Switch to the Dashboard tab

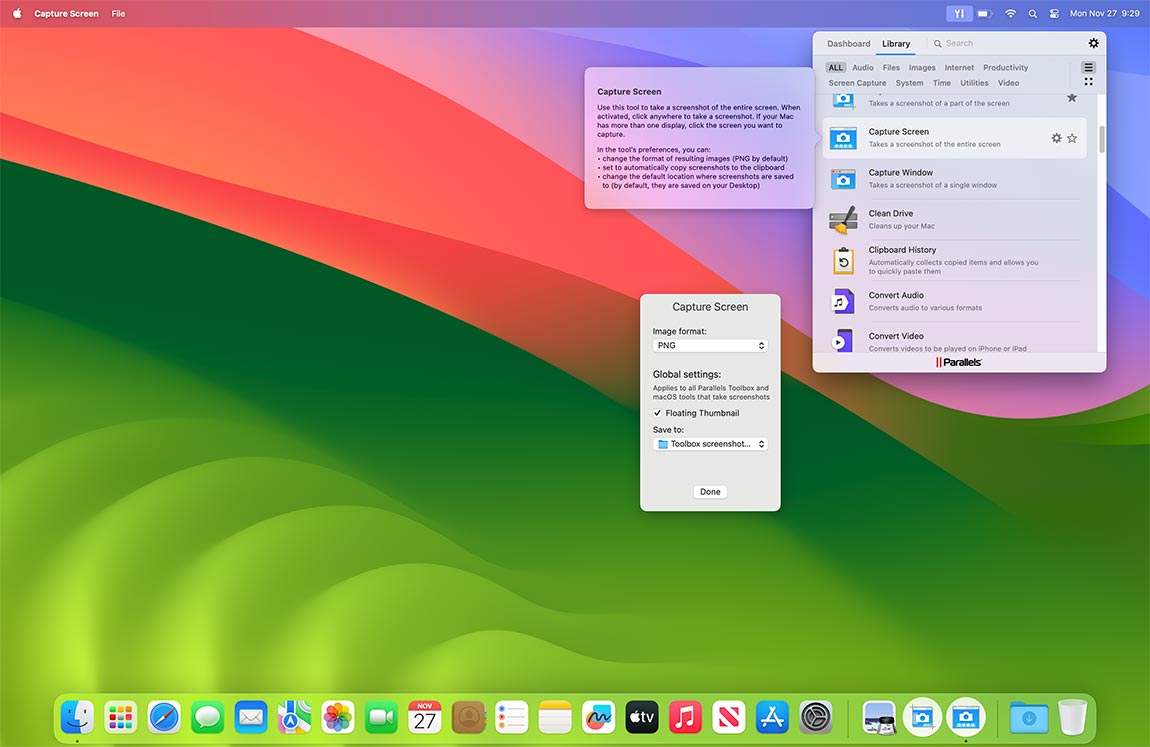(x=848, y=44)
